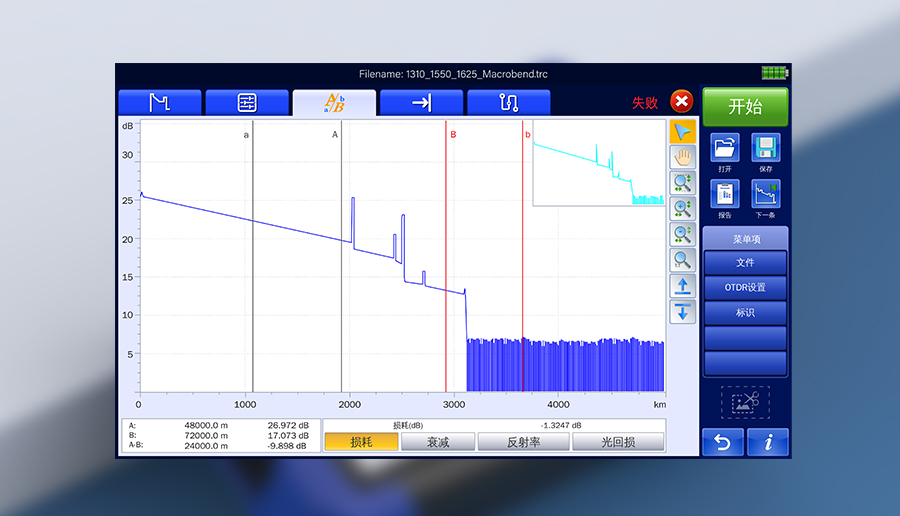Select the arrow pointer tool
The image size is (900, 516).
[x=682, y=132]
